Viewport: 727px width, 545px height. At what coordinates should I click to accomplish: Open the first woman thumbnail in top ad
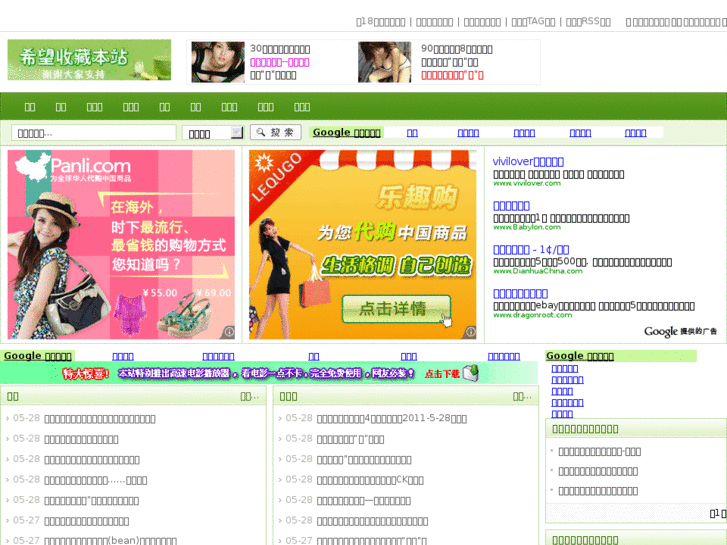pos(218,62)
